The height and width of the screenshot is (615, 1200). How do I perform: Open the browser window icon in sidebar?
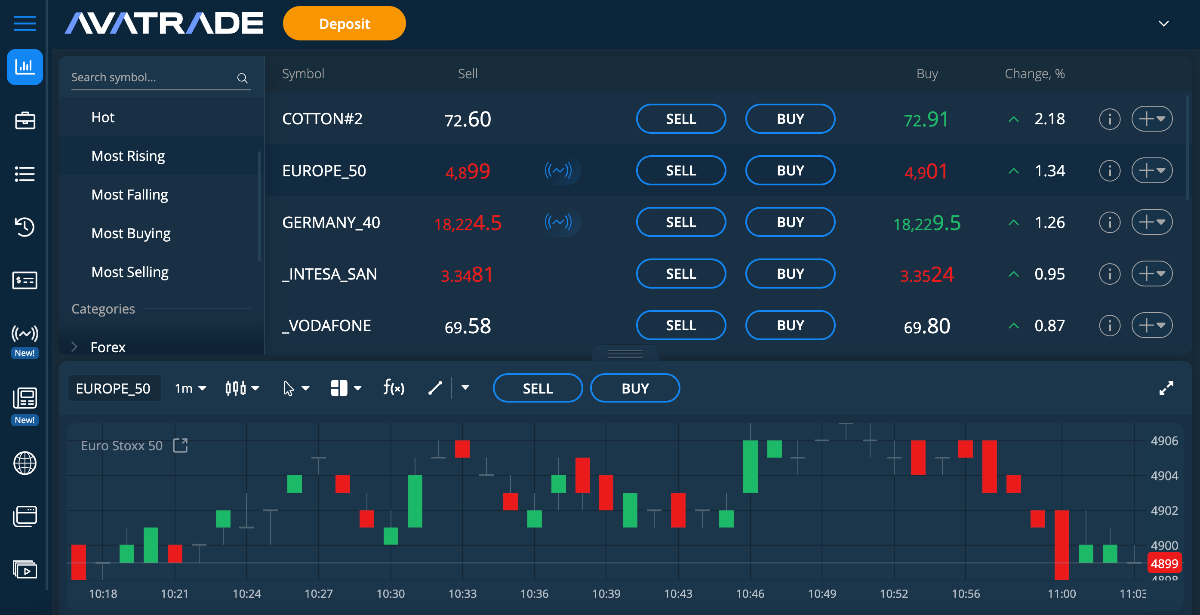point(24,517)
